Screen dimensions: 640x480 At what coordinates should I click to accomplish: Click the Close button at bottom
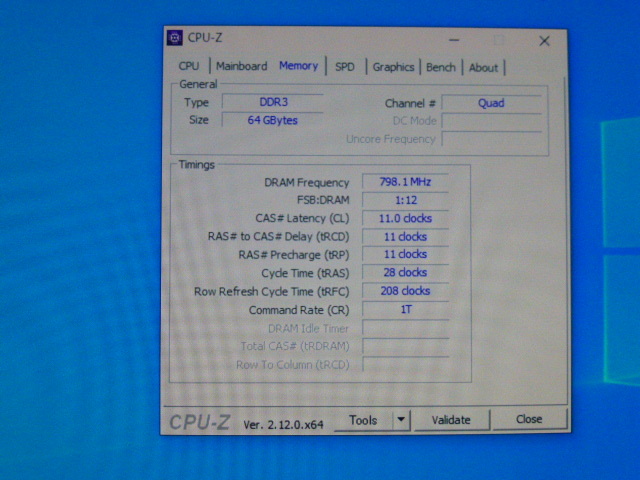point(529,419)
